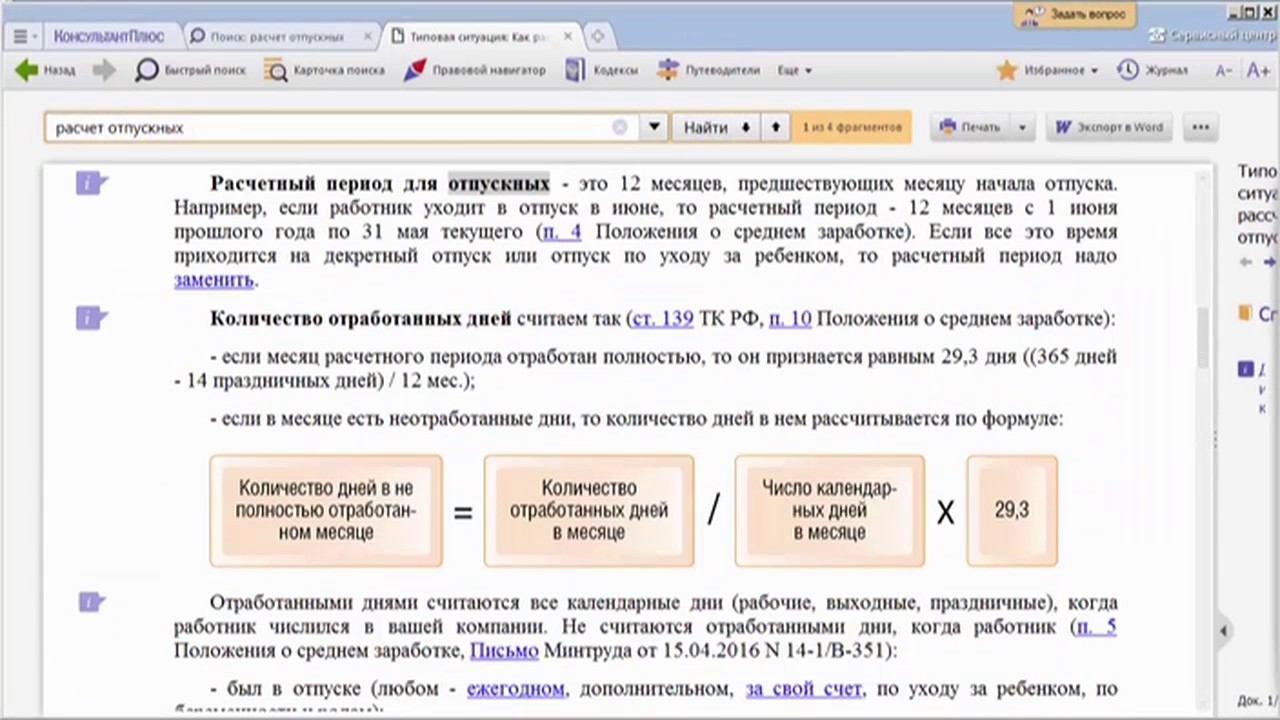Screen dimensions: 1280x720
Task: Open the Избранное dropdown
Action: [1048, 70]
